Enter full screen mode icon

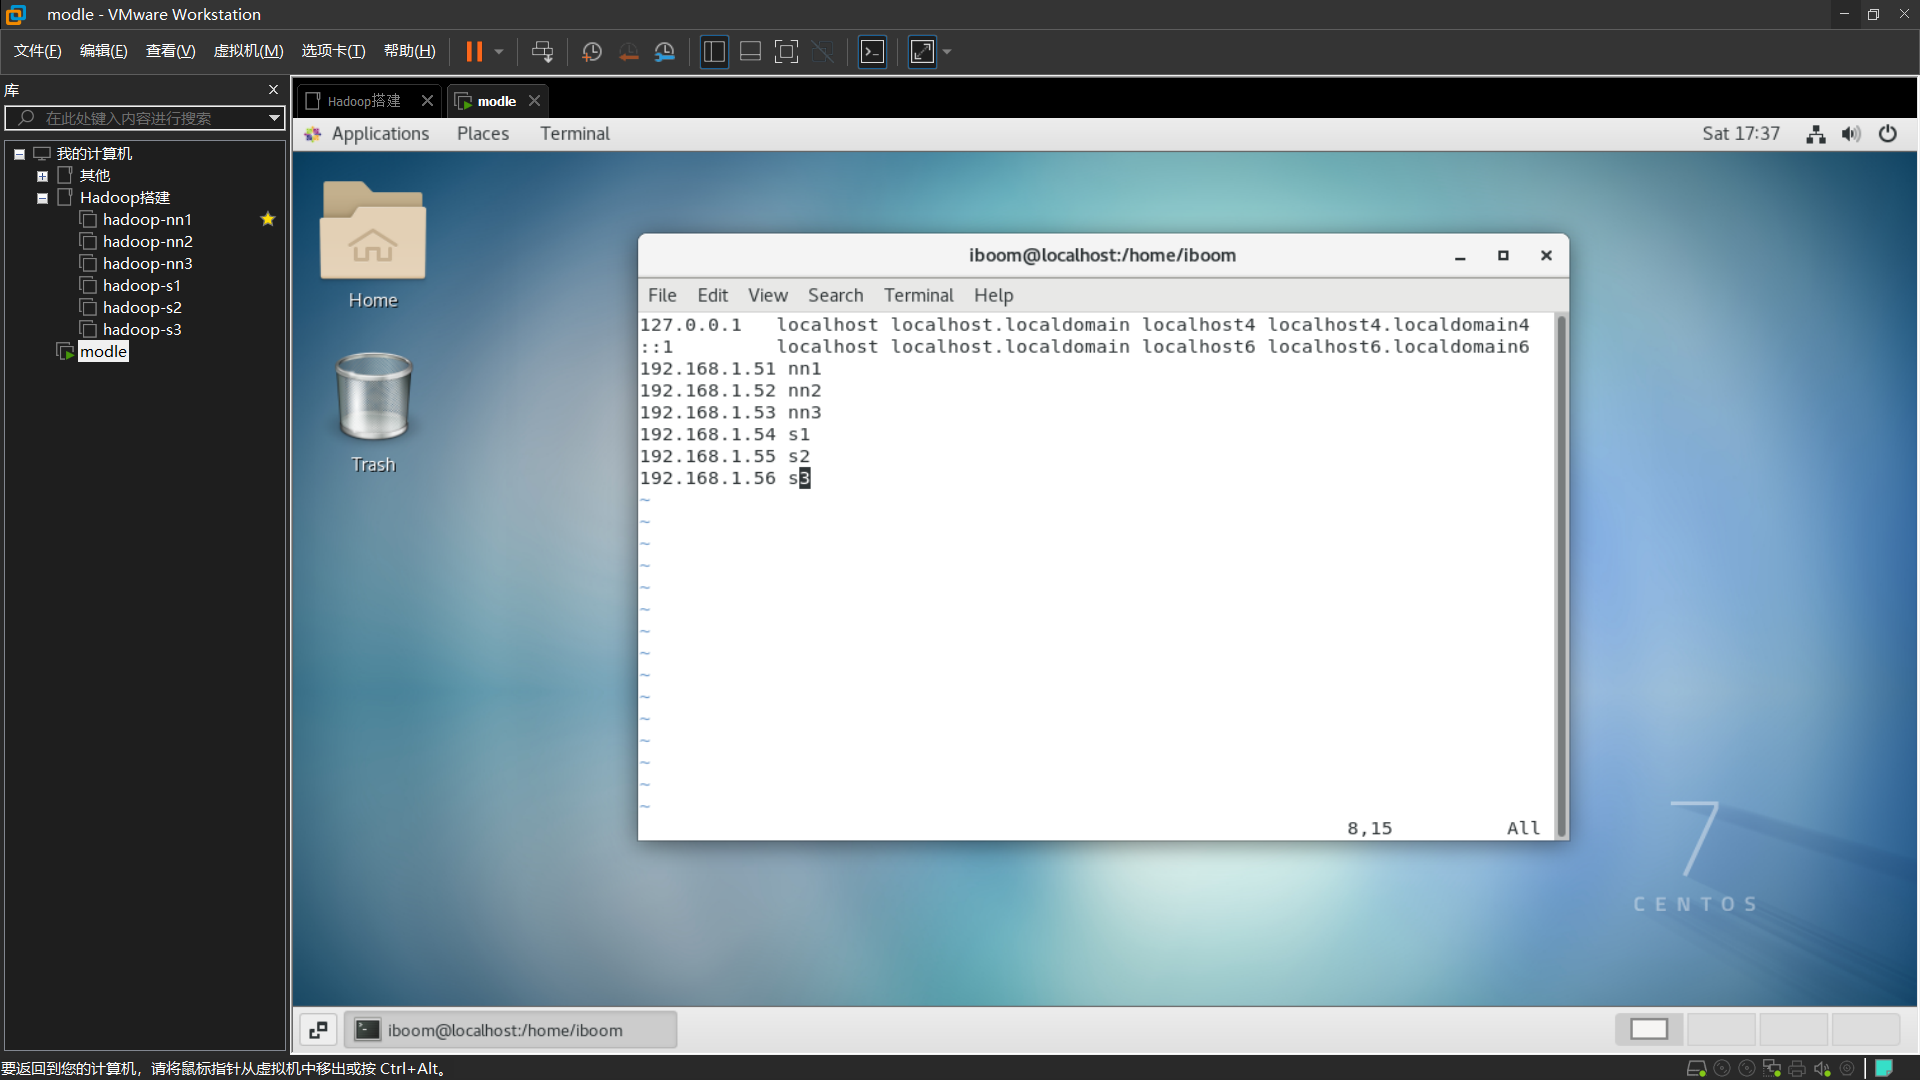click(787, 52)
